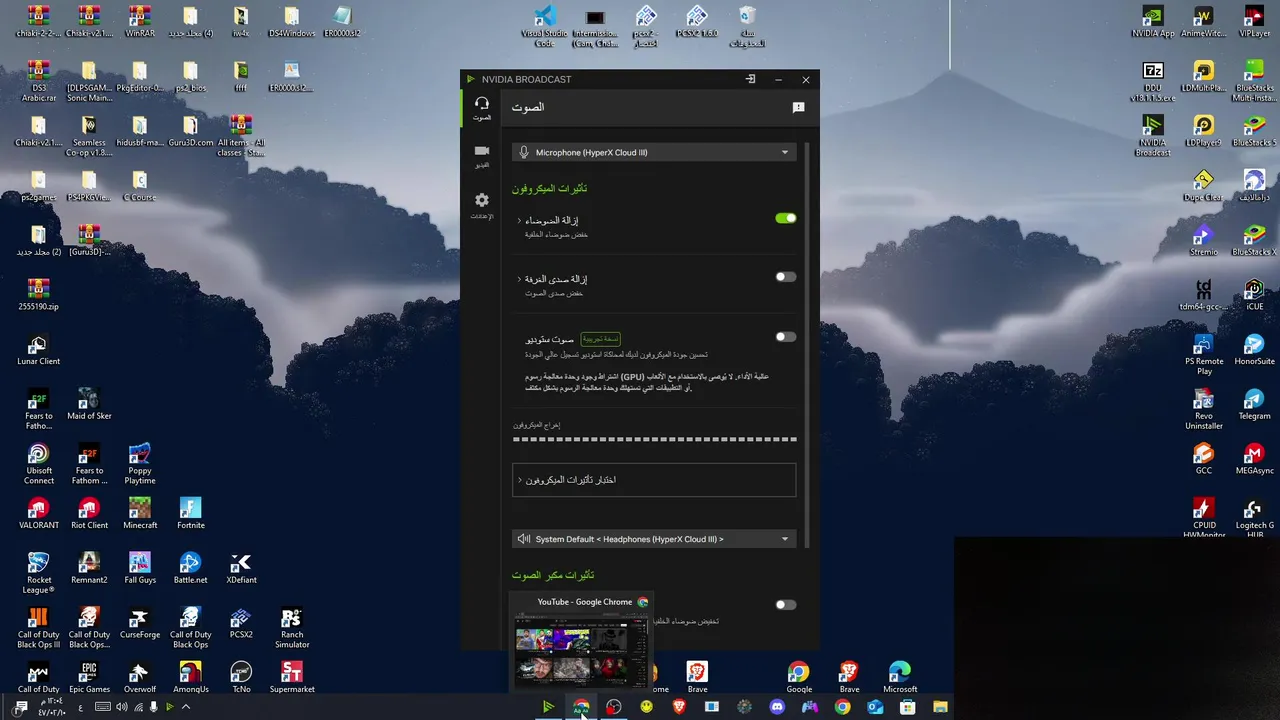This screenshot has height=720, width=1280.
Task: Select the Overwolf desktop icon
Action: [x=140, y=677]
